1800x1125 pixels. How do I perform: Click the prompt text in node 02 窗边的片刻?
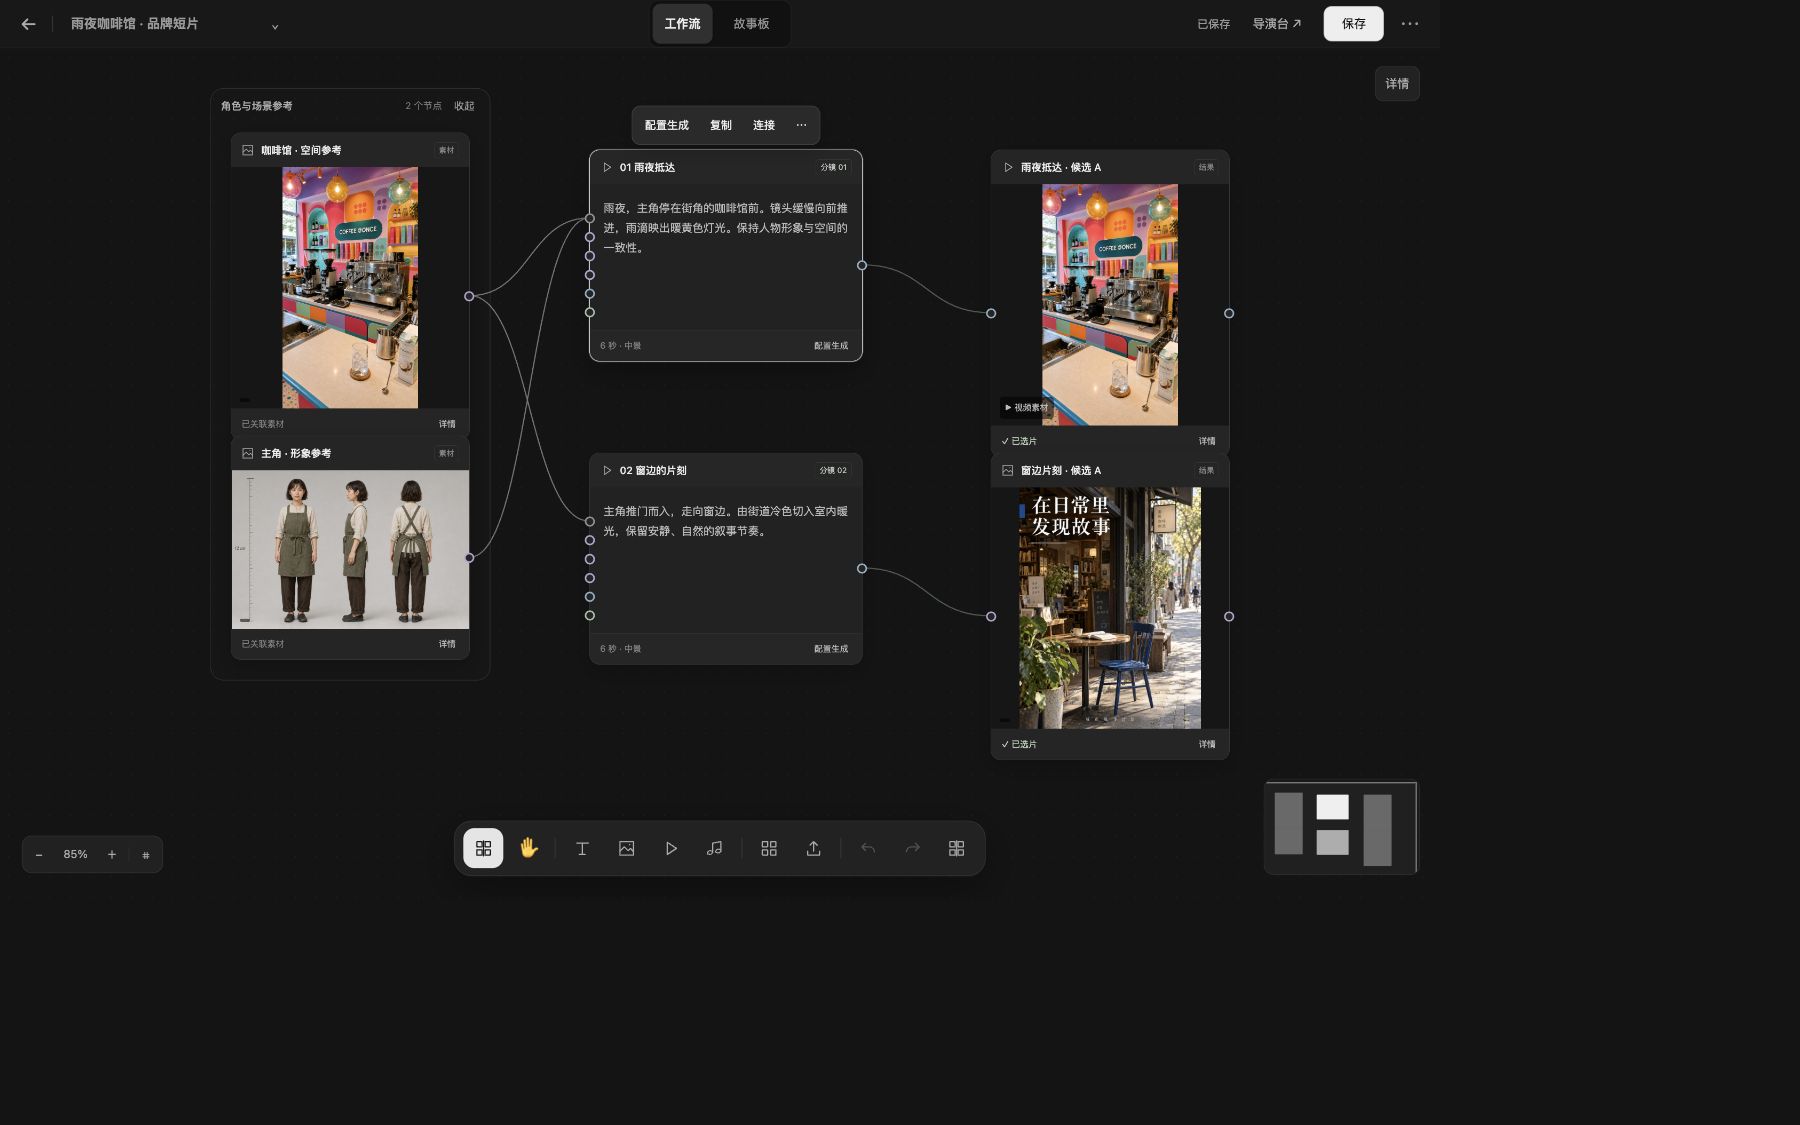click(x=725, y=521)
